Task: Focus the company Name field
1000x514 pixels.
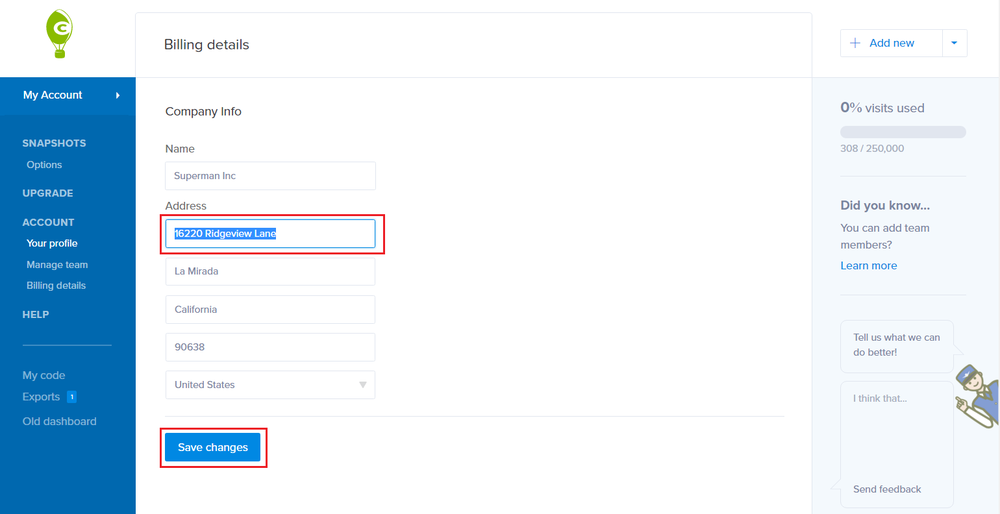Action: click(x=270, y=175)
